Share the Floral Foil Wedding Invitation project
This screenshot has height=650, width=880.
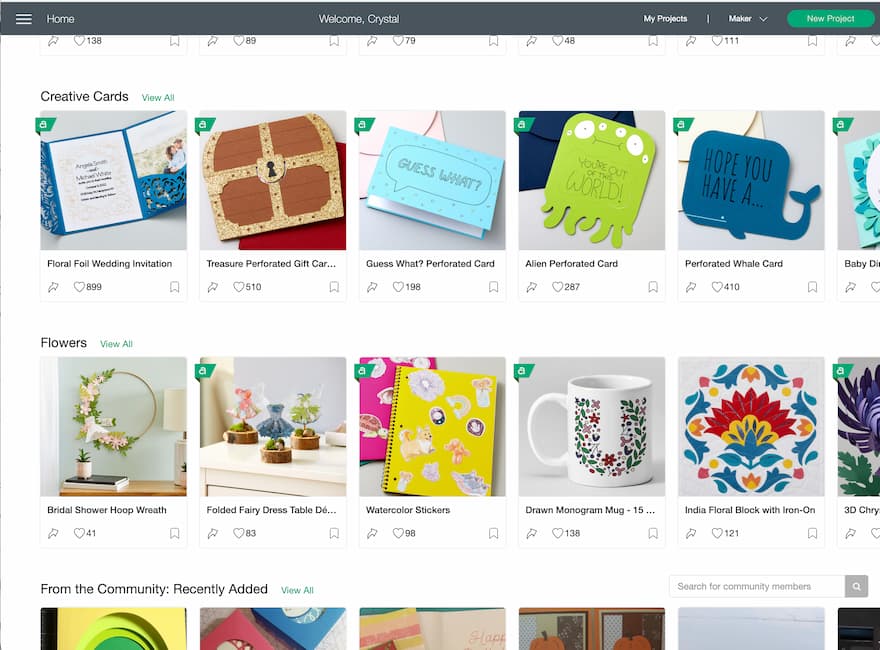tap(53, 287)
